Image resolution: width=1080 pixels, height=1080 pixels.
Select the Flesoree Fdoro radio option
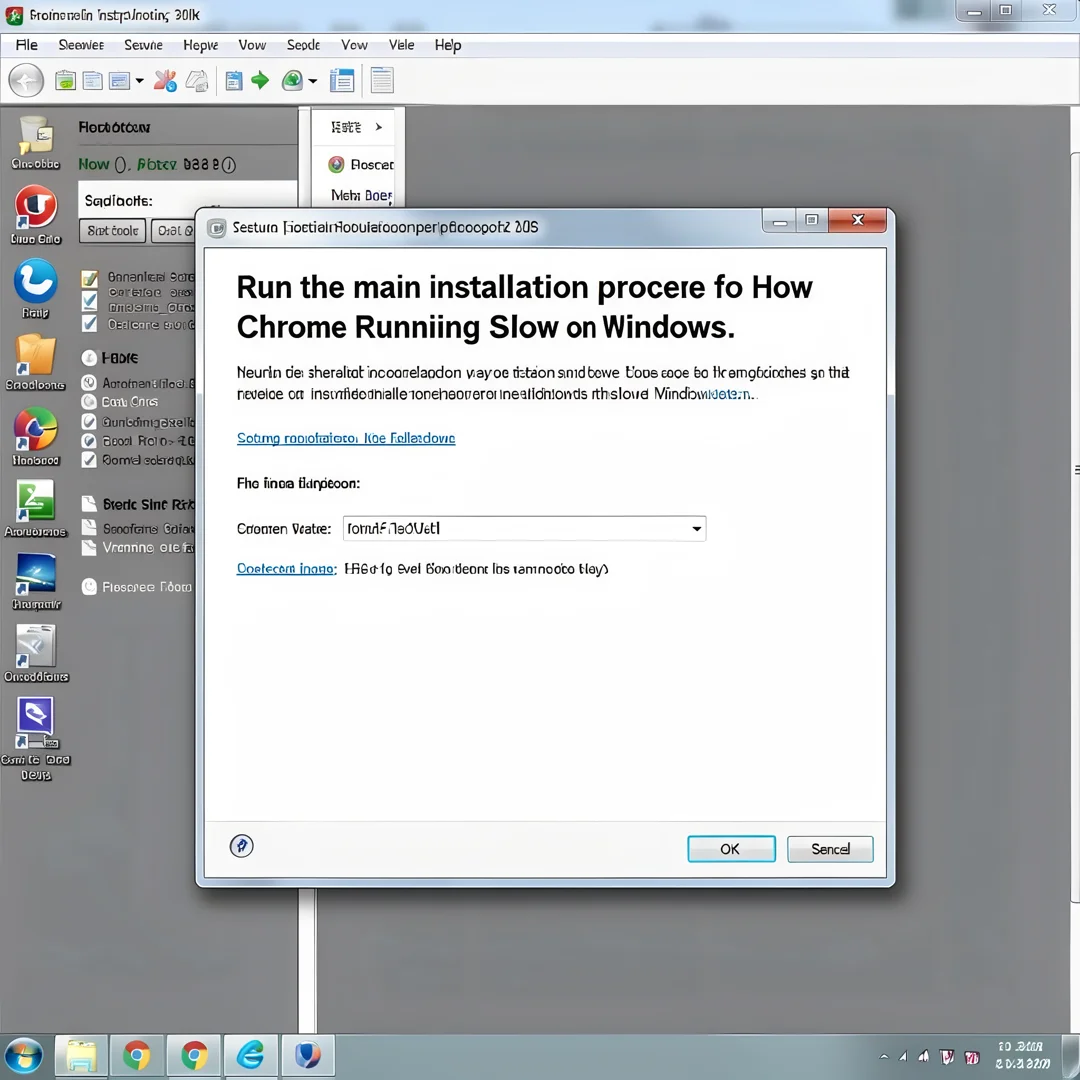(x=89, y=587)
